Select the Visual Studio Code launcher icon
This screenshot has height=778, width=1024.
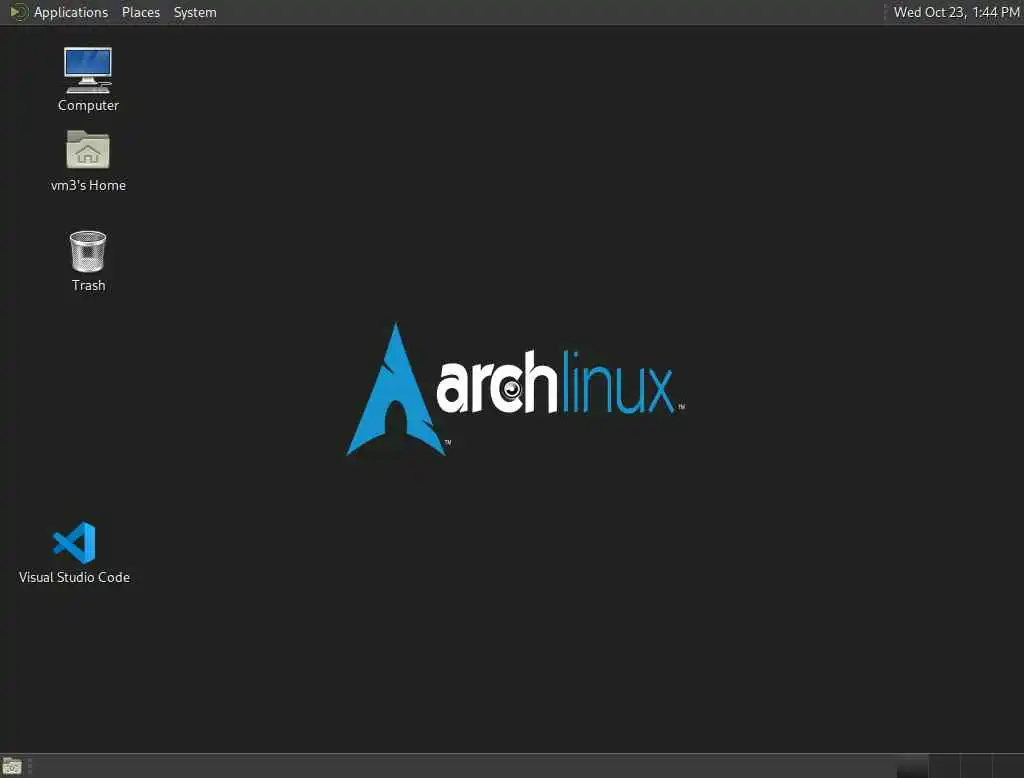click(74, 542)
